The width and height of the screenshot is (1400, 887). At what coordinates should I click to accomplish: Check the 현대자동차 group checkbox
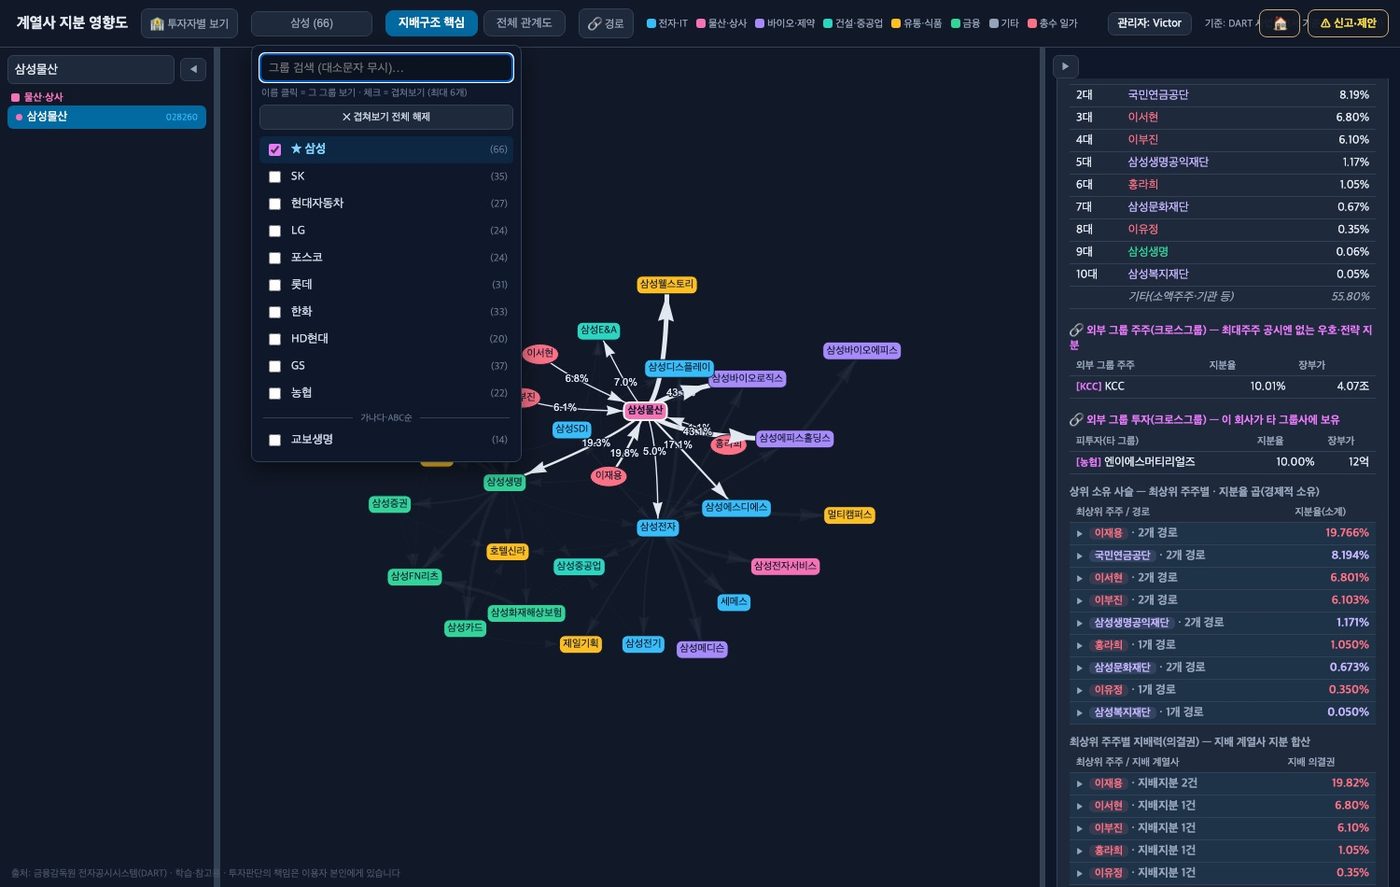coord(275,204)
